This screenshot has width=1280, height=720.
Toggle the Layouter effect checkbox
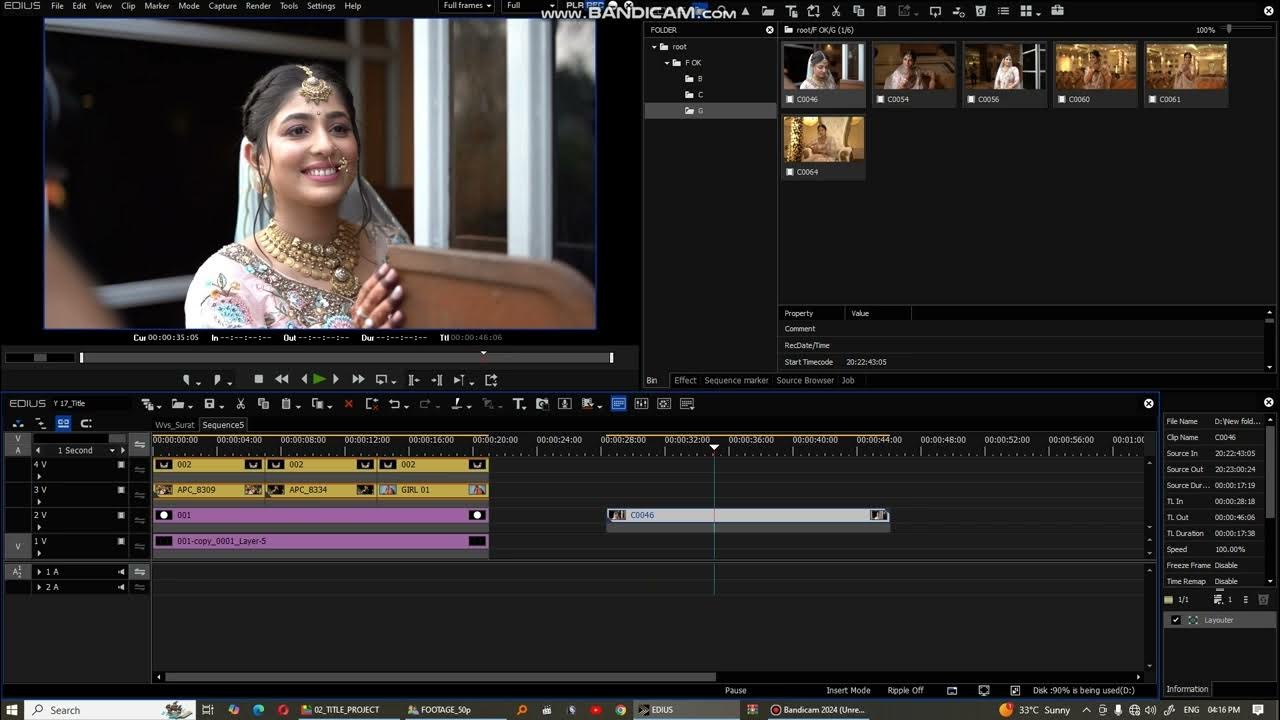click(1176, 620)
